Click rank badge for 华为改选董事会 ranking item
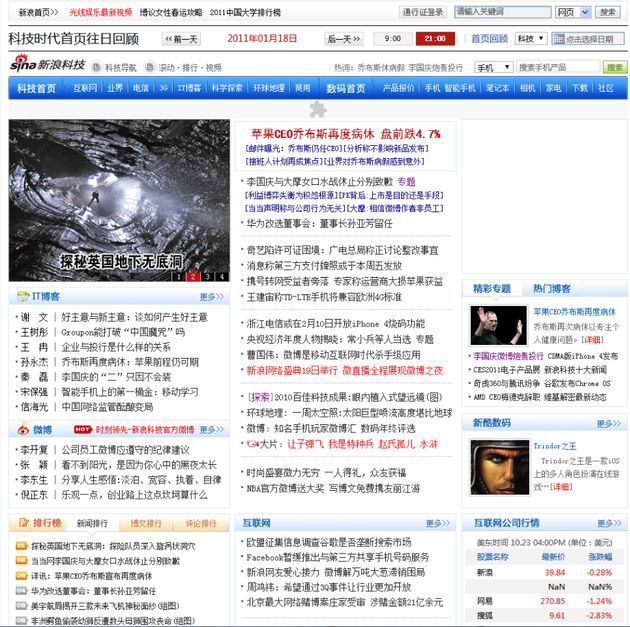Image resolution: width=630 pixels, height=627 pixels. [x=21, y=591]
